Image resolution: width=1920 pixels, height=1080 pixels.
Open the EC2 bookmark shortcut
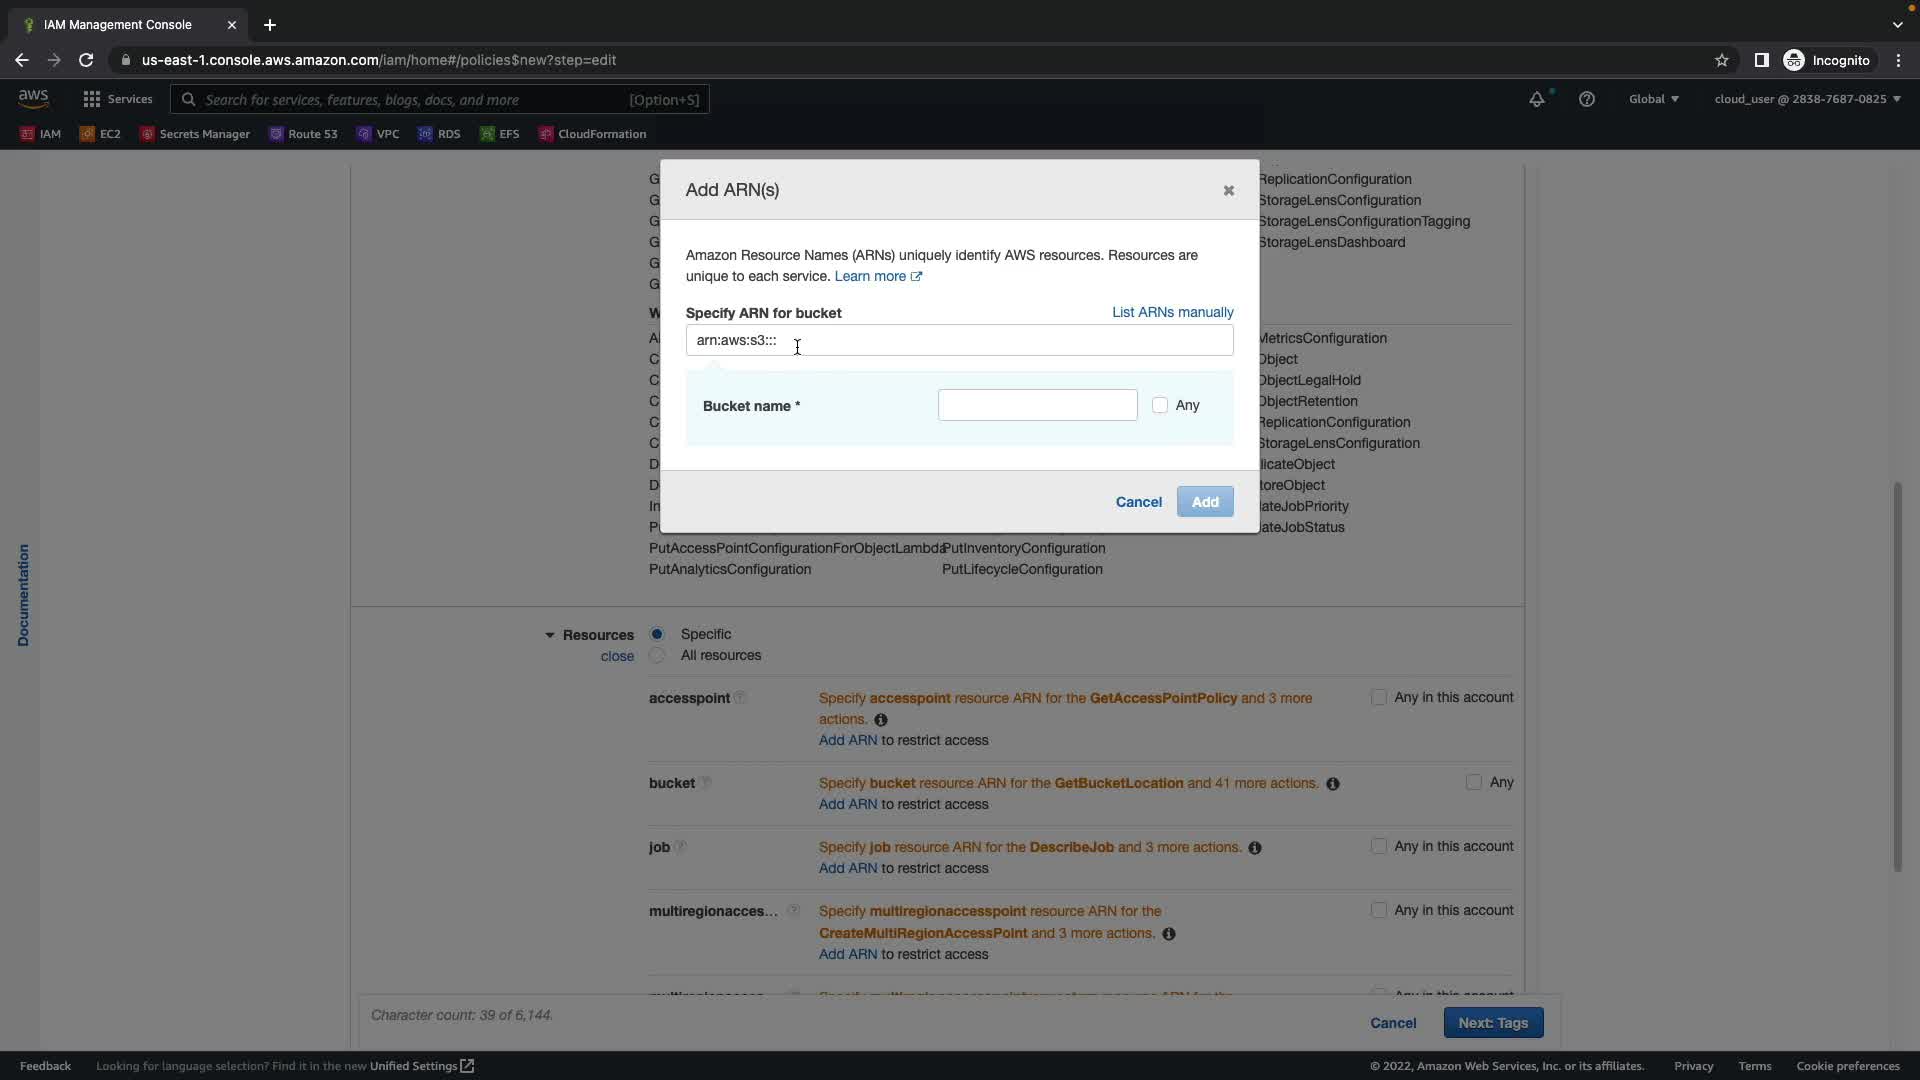point(100,134)
